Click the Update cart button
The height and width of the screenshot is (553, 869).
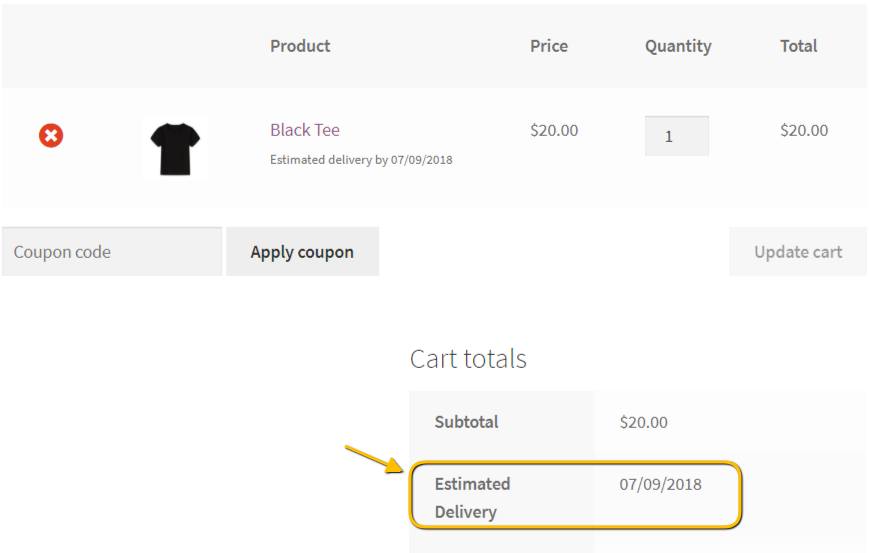798,252
